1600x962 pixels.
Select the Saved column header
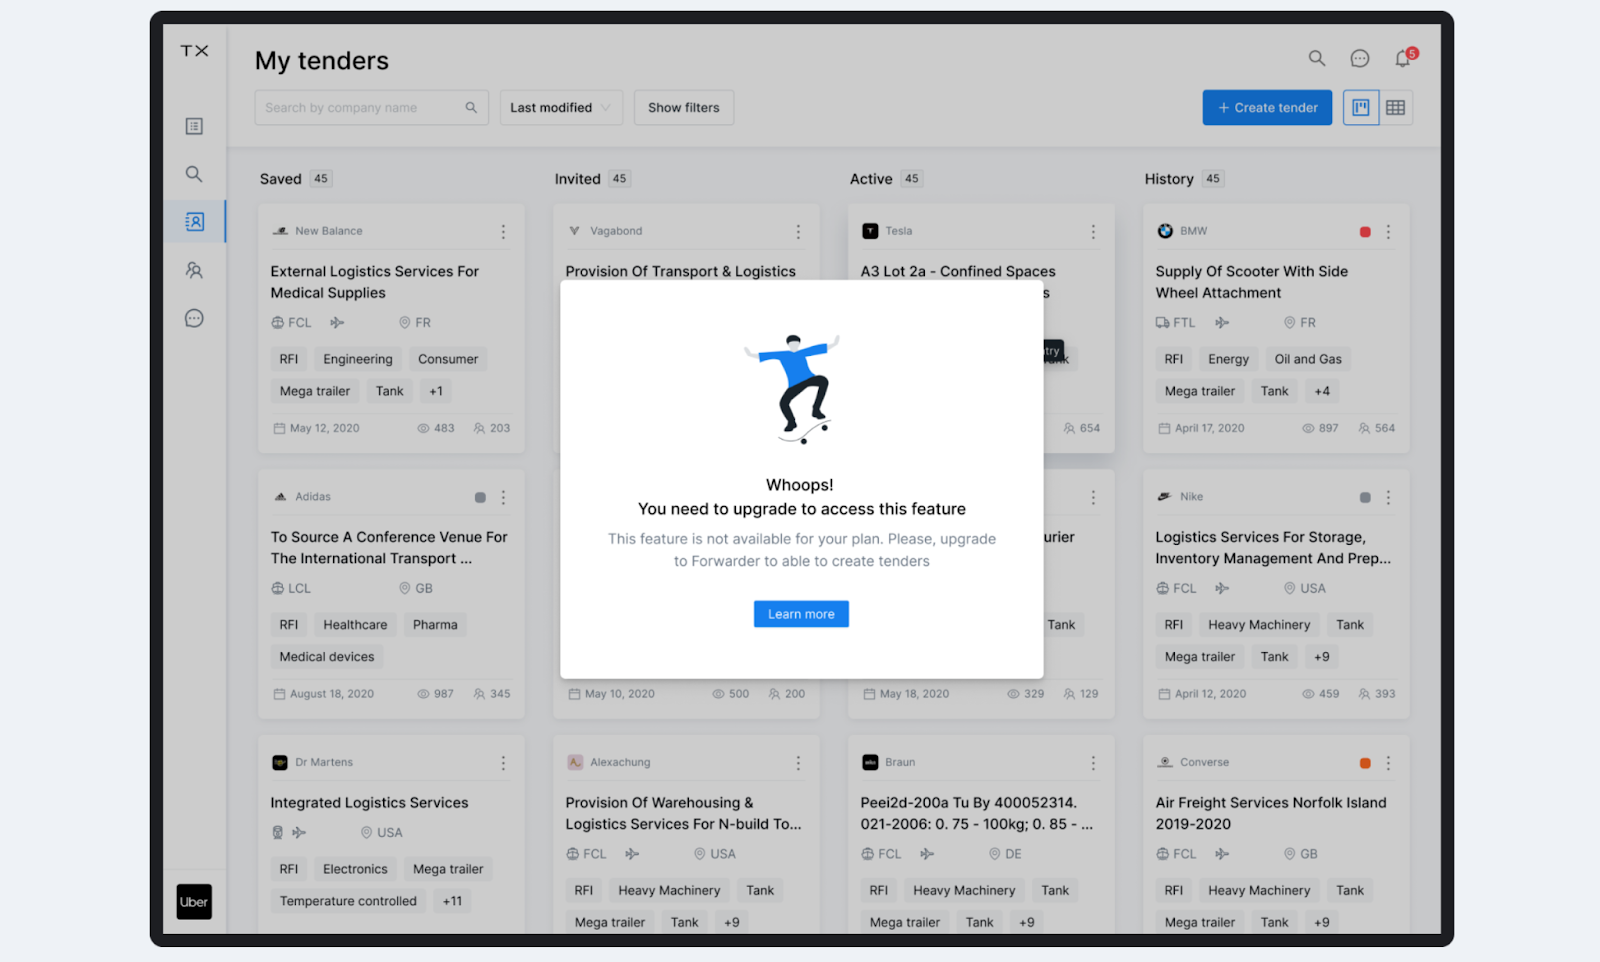280,179
